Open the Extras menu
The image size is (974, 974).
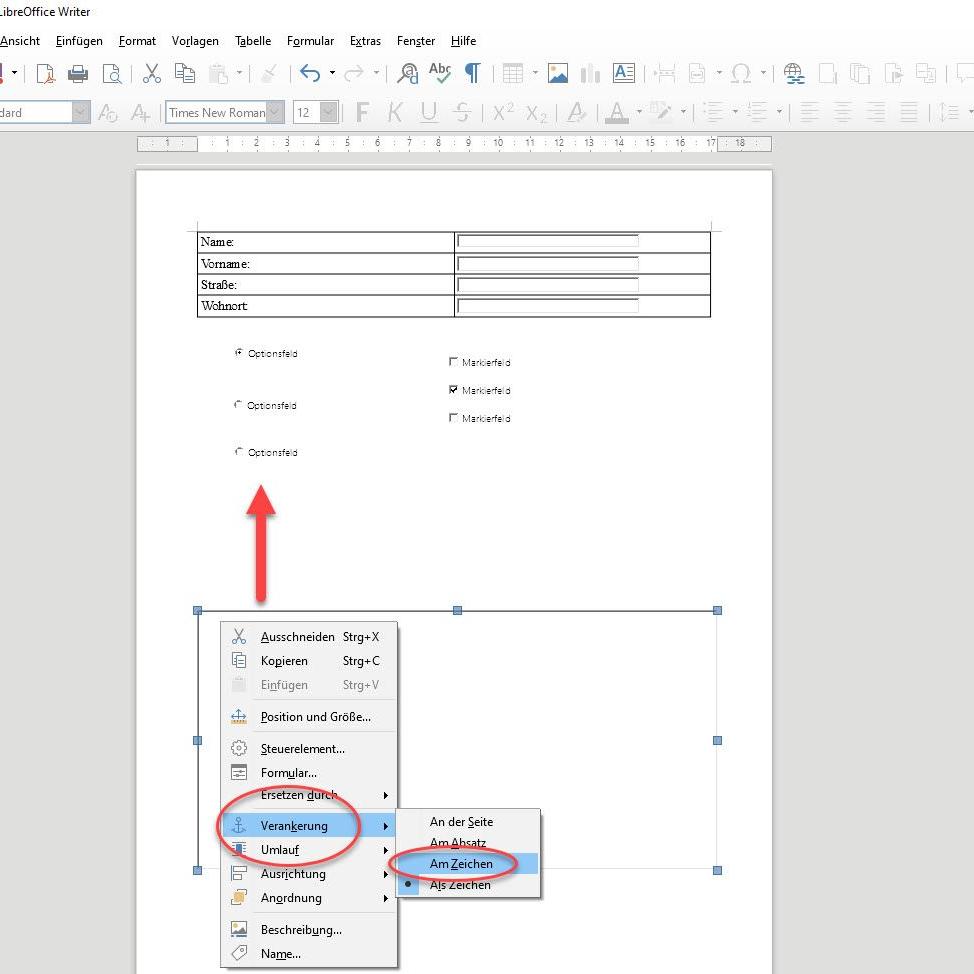[x=365, y=41]
